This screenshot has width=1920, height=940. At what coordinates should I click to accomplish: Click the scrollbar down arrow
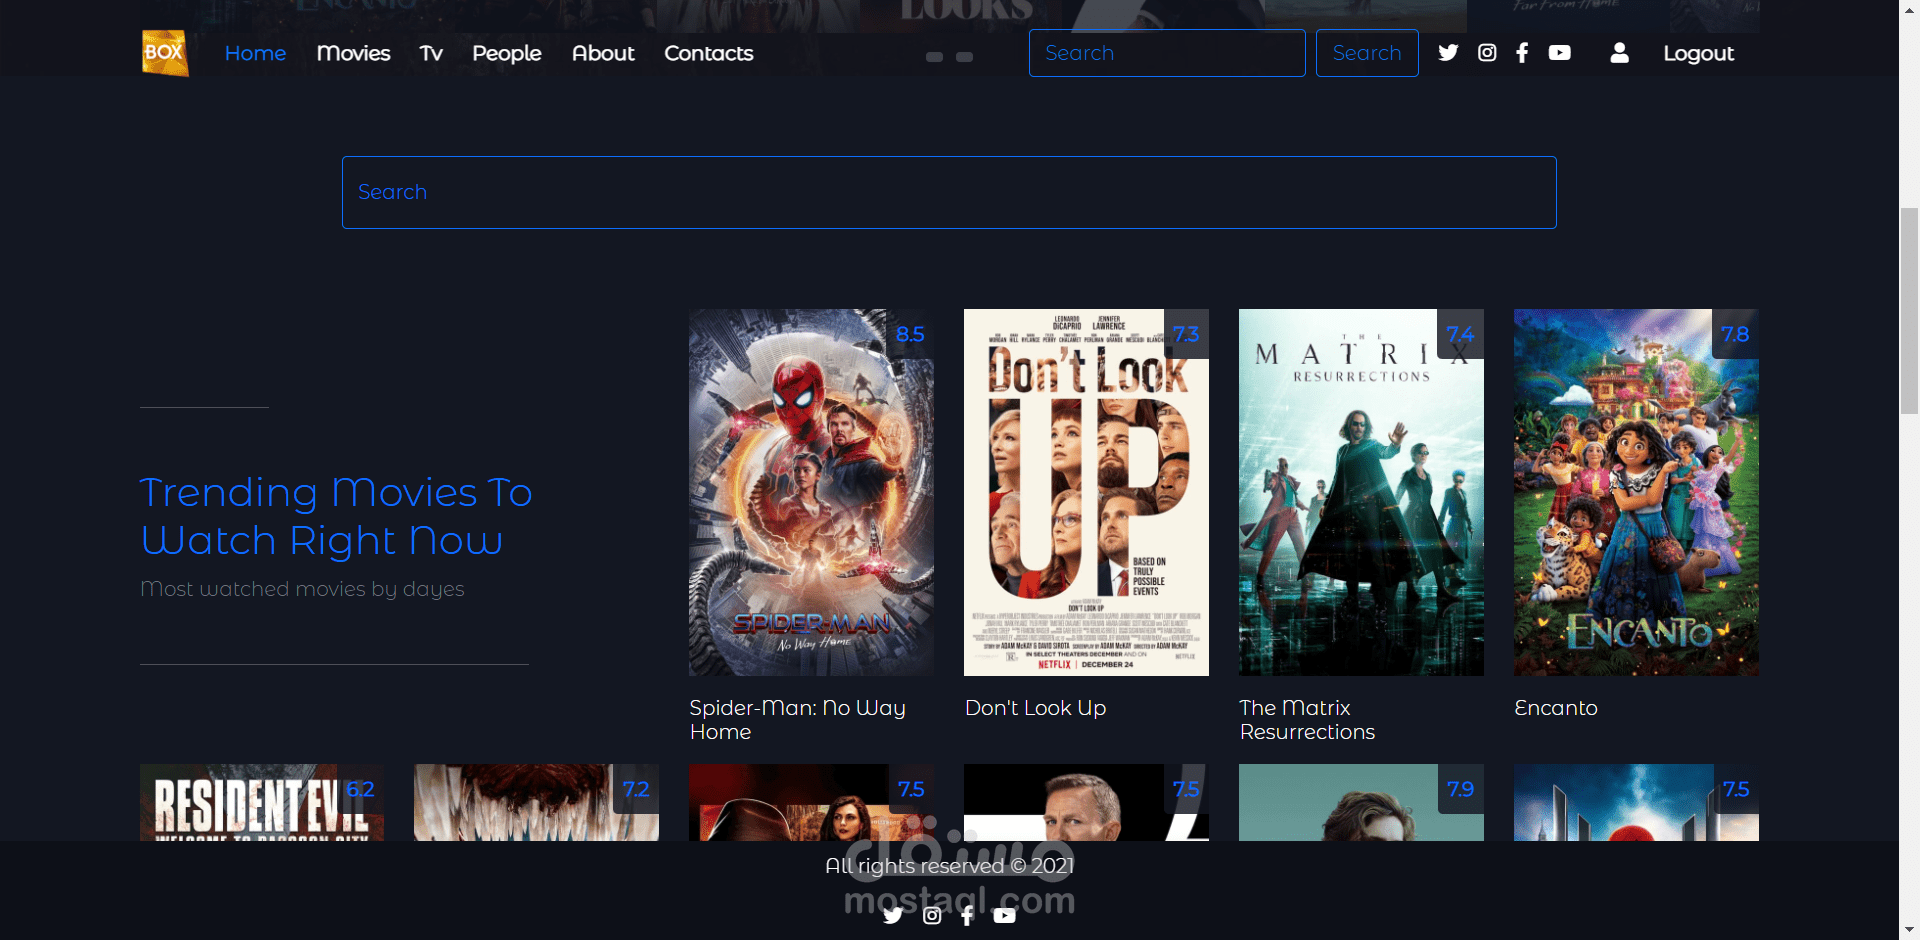[1910, 930]
